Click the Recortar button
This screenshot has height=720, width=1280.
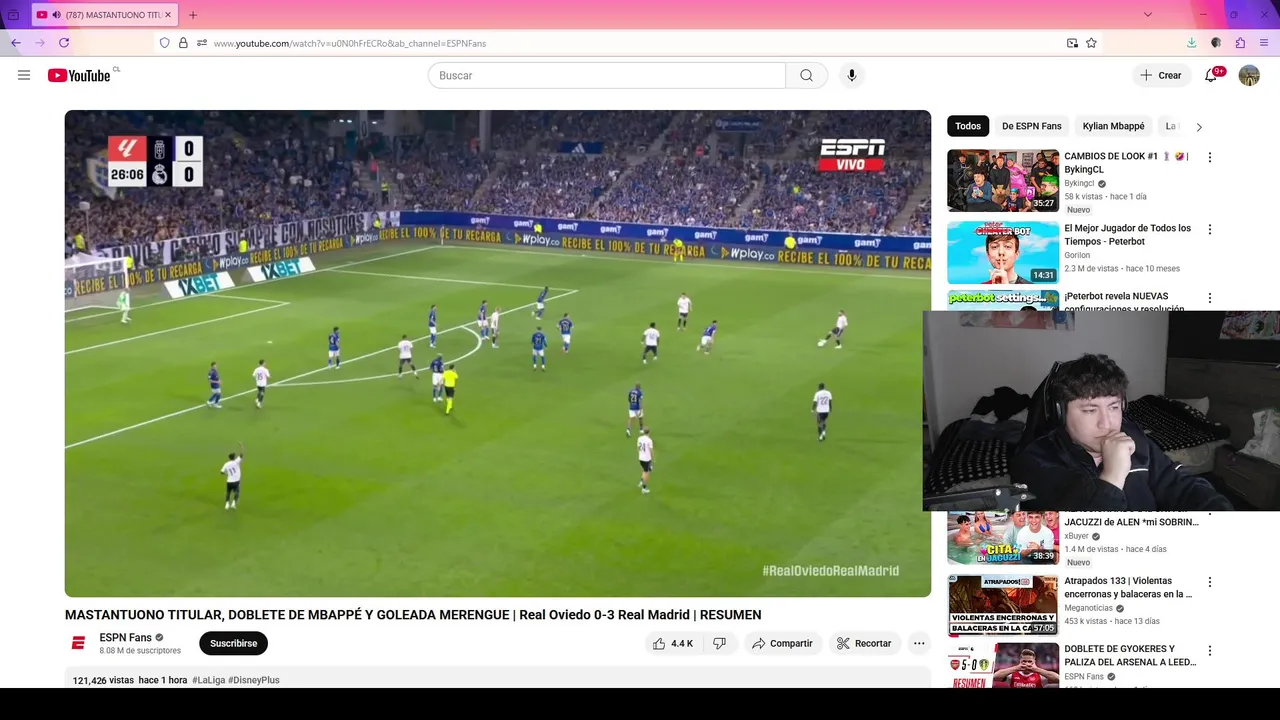click(864, 643)
